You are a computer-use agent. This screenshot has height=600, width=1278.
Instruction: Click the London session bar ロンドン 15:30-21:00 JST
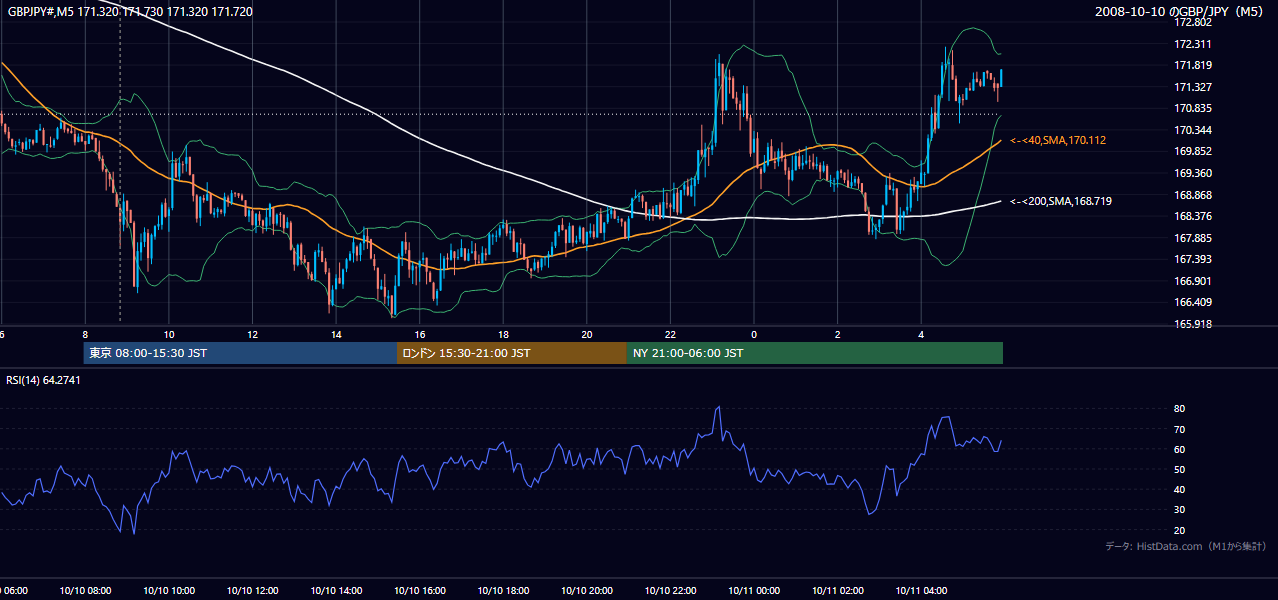(x=512, y=353)
